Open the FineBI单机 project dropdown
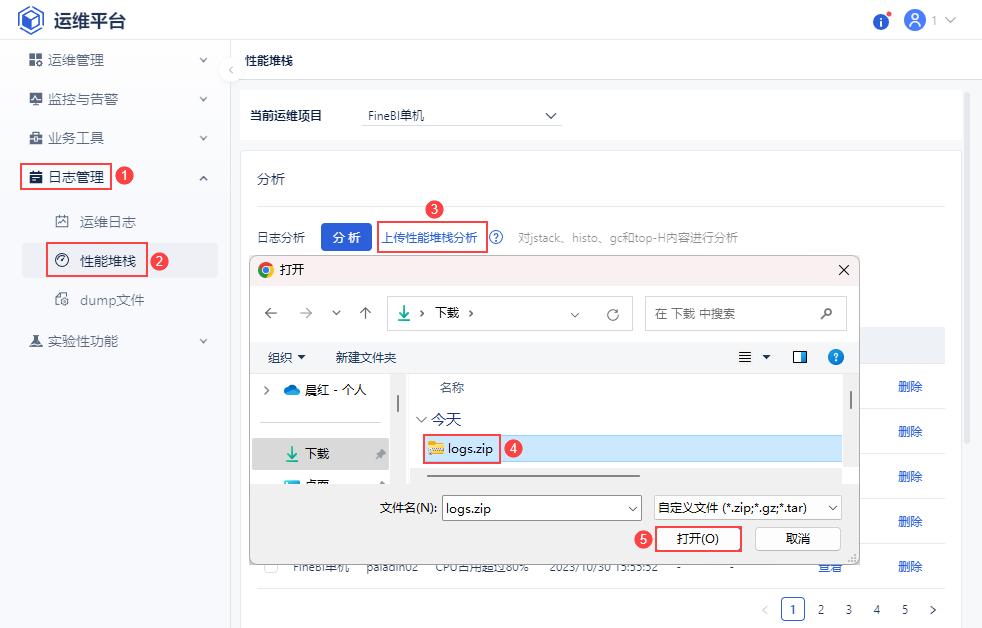982x628 pixels. tap(462, 116)
